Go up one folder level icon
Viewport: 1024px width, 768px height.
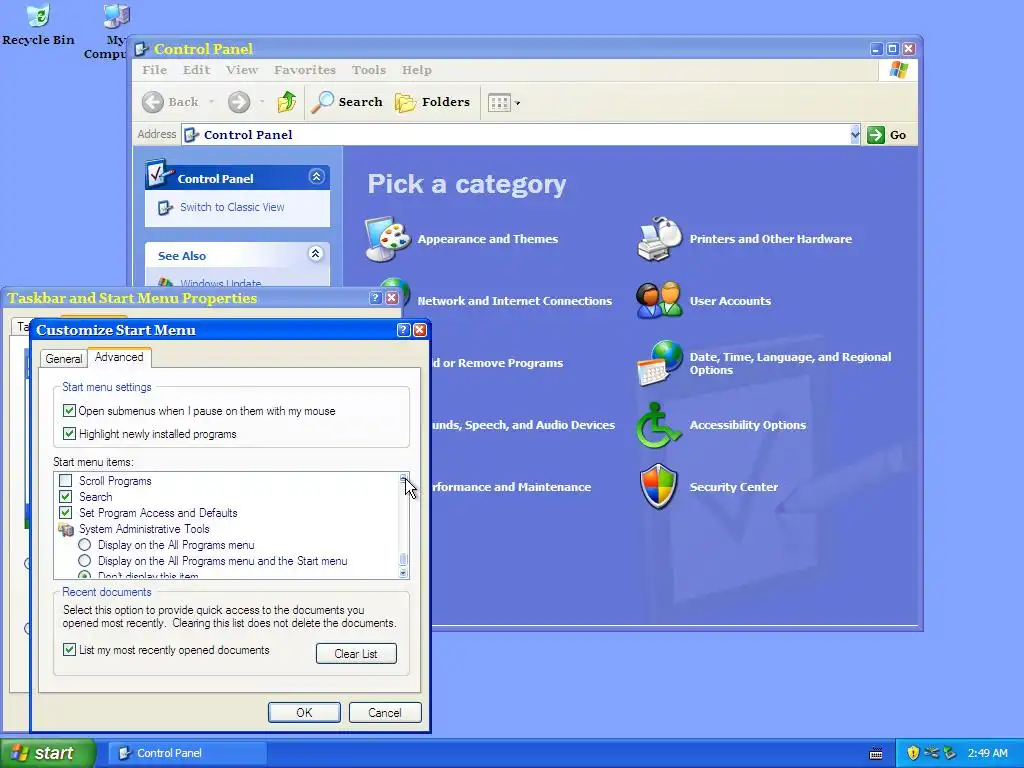point(287,102)
